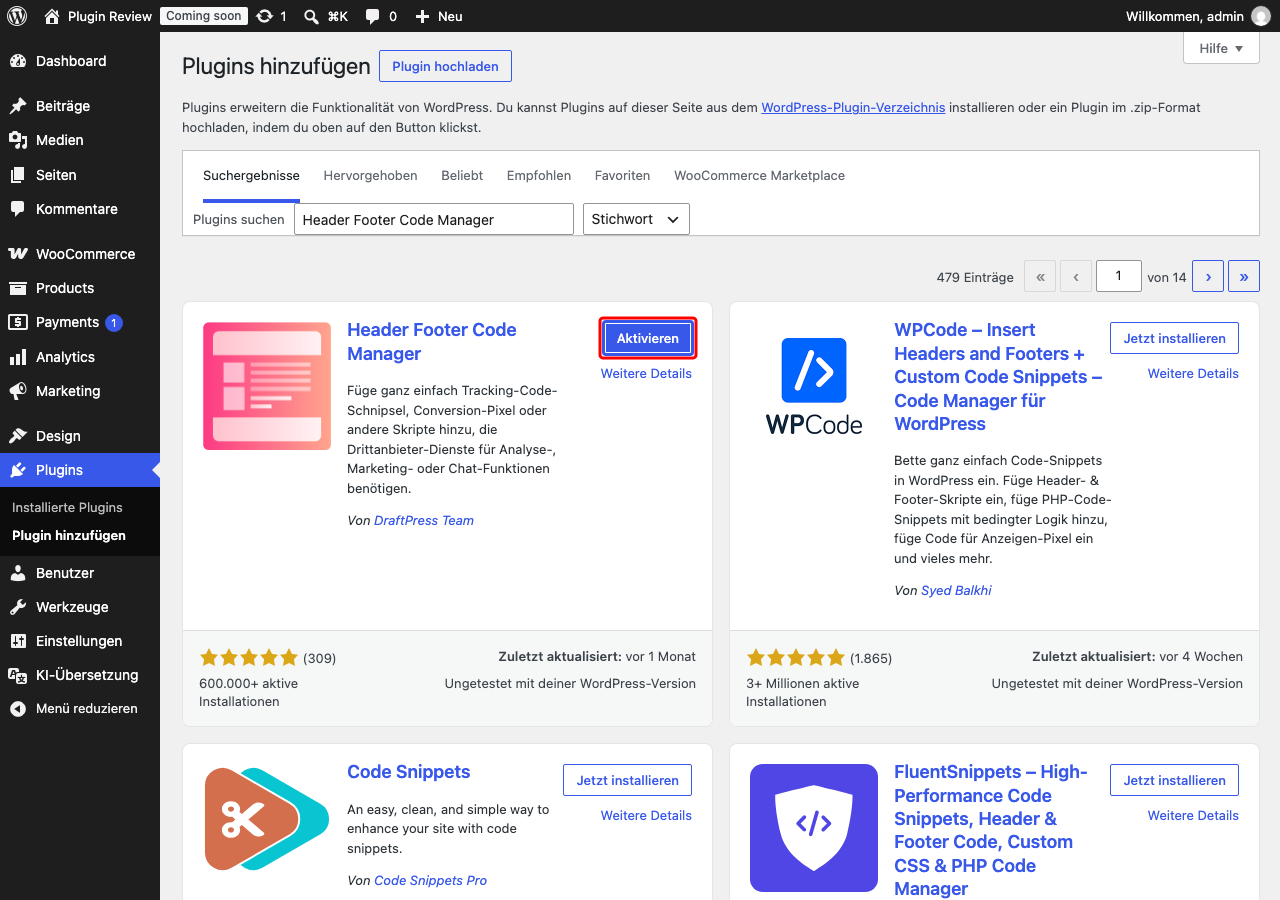Open Plugin hinzufügen submenu item
Image resolution: width=1280 pixels, height=900 pixels.
tap(69, 535)
